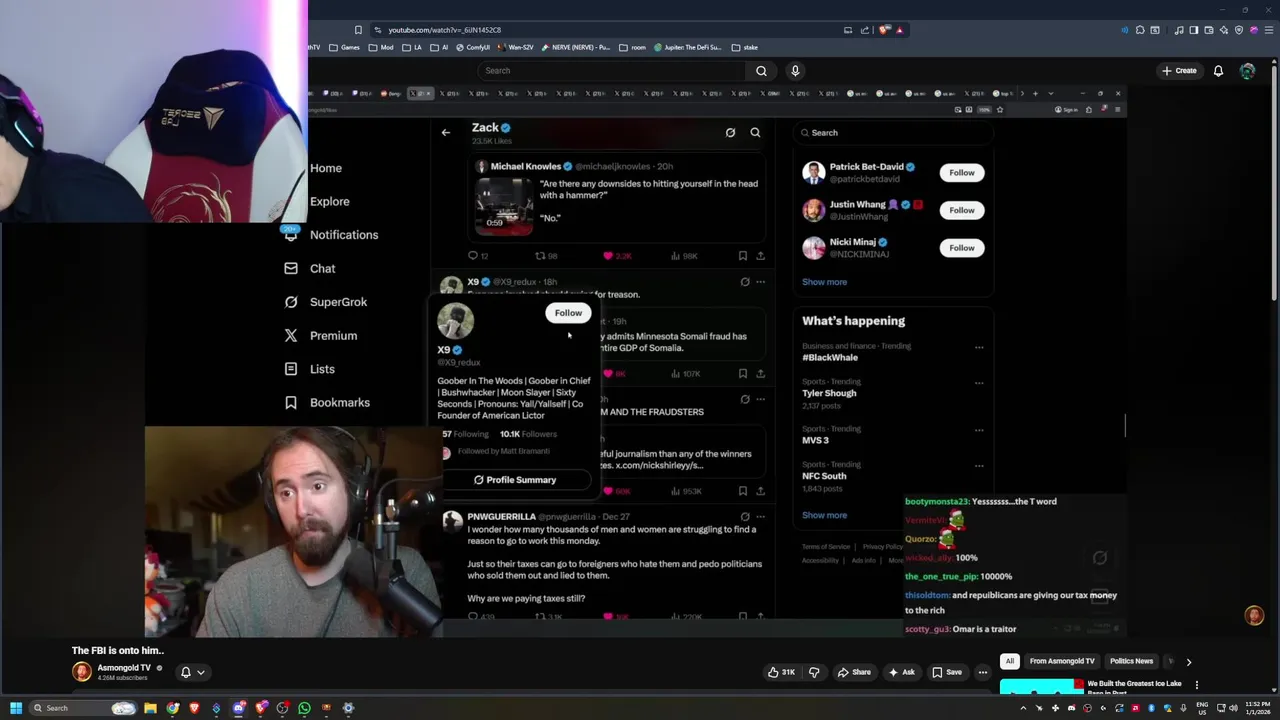Click the search icon in Zack's profile header
This screenshot has width=1280, height=720.
pyautogui.click(x=755, y=132)
